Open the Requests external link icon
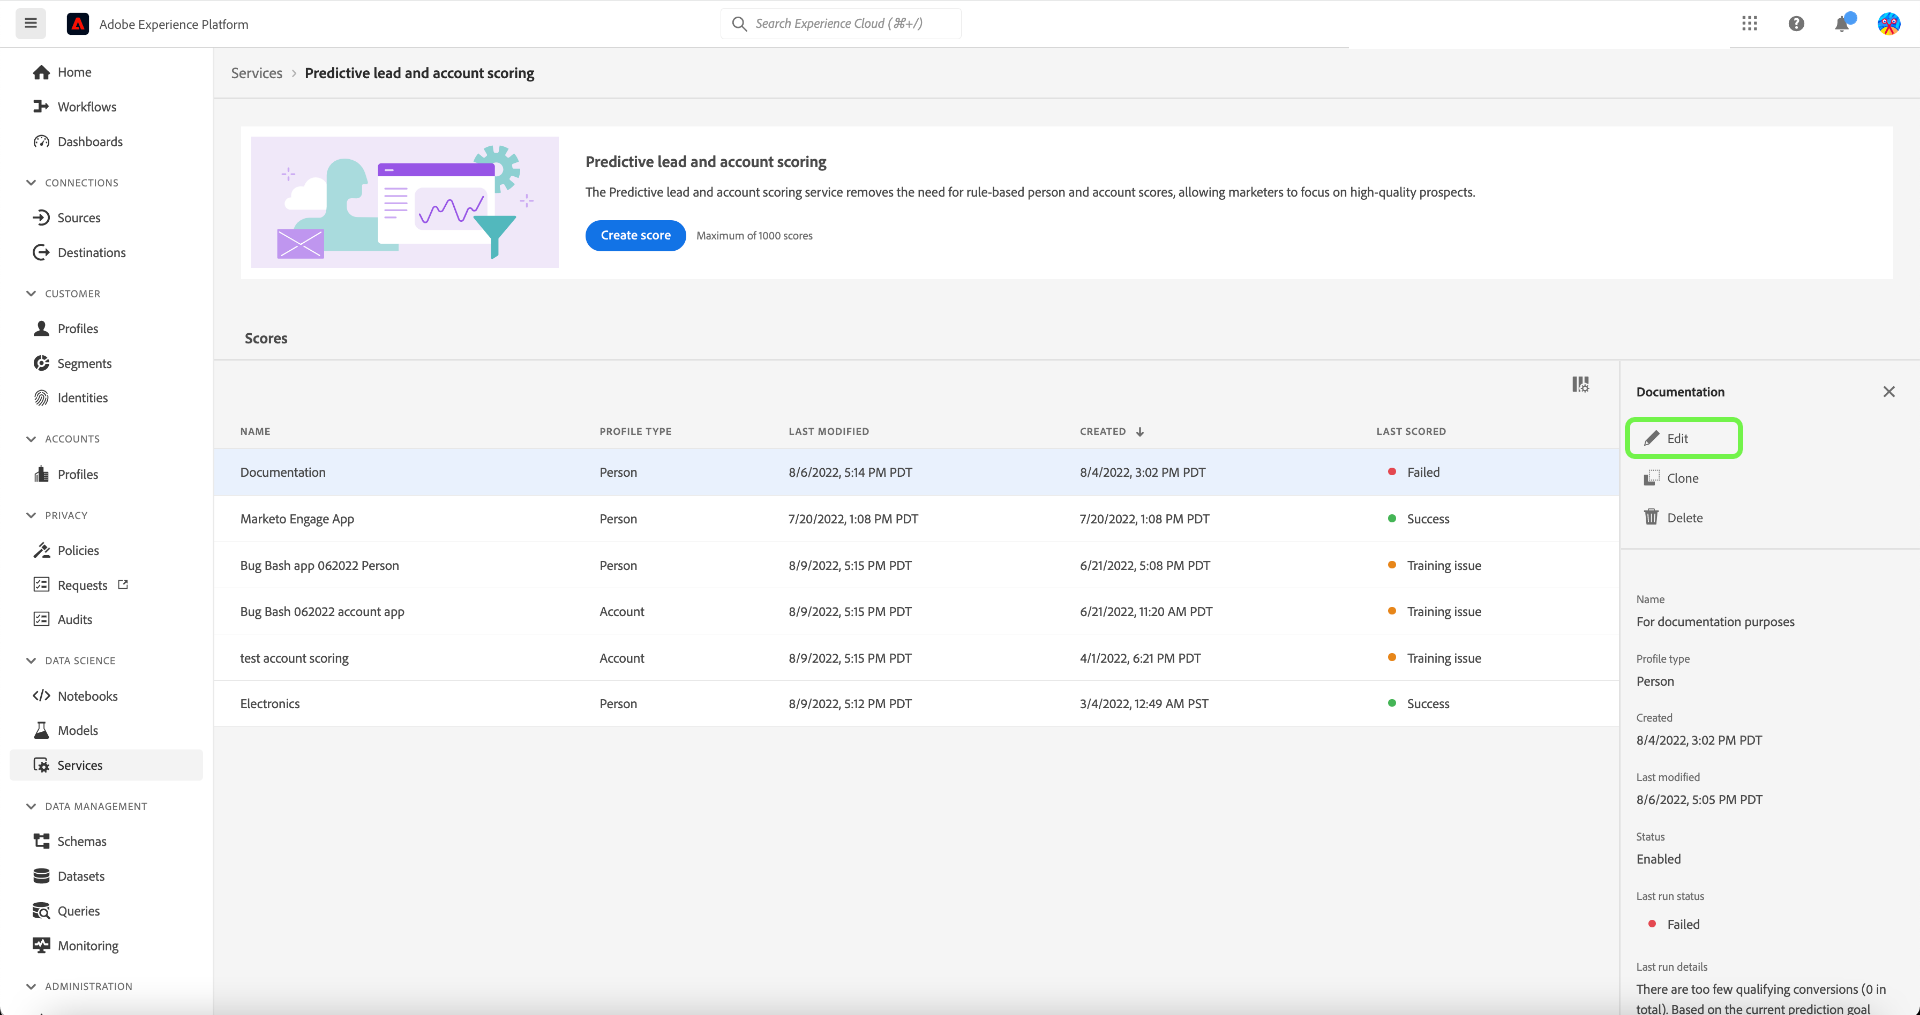Screen dimensions: 1920x1015 pos(123,585)
